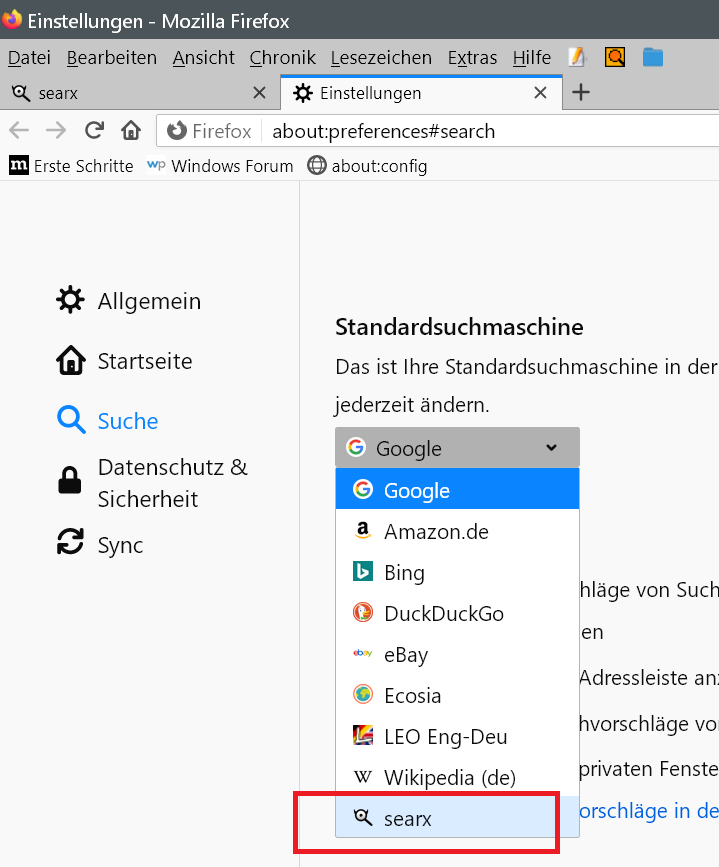The height and width of the screenshot is (867, 719).
Task: Click the address bar showing about:preferences#search
Action: click(x=480, y=131)
